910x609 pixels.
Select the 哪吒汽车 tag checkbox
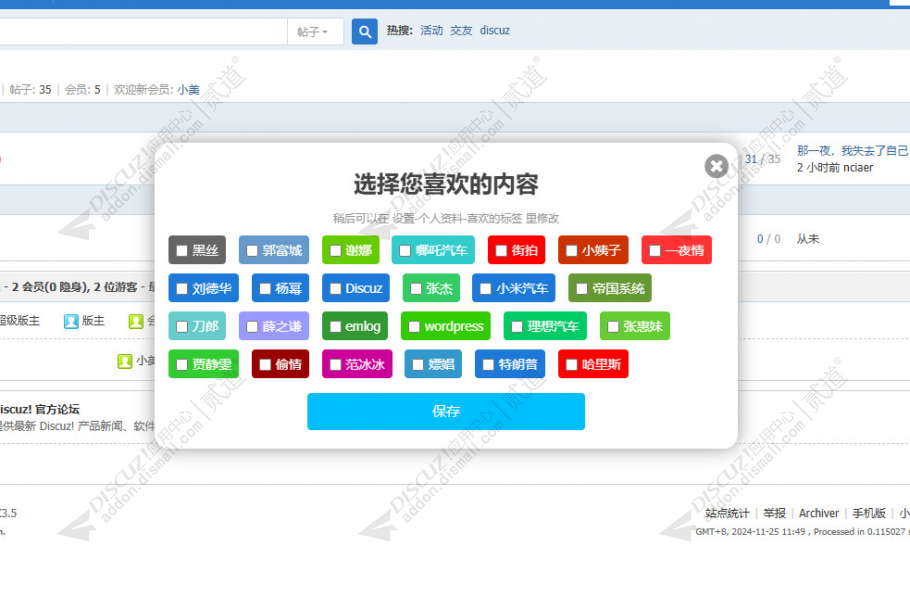pyautogui.click(x=405, y=251)
